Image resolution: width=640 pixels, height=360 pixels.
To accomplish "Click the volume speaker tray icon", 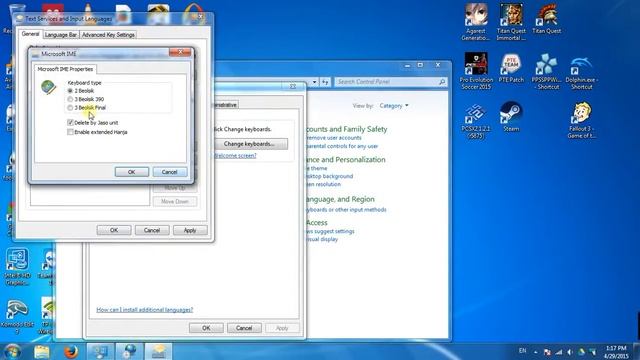I will coord(570,352).
